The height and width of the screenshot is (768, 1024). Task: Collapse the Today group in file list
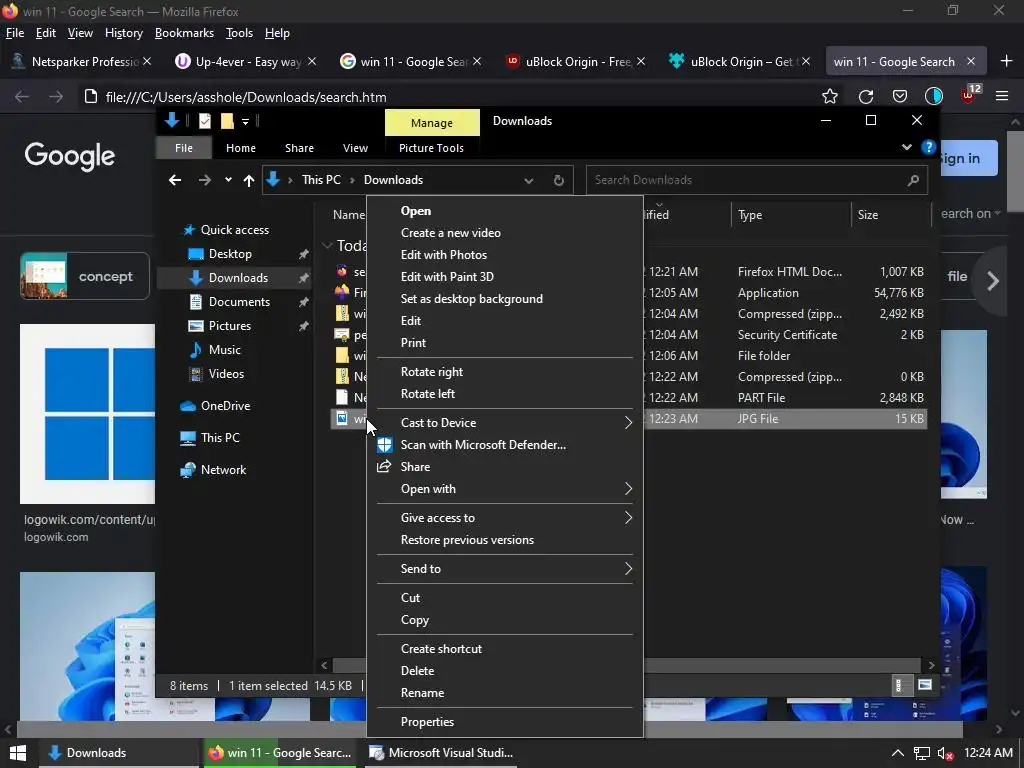[327, 246]
